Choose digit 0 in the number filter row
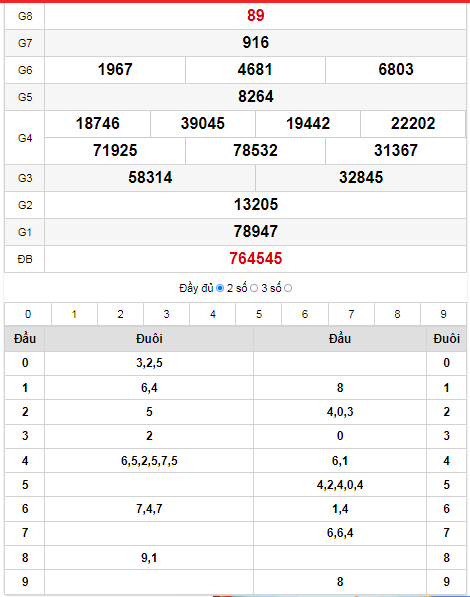470x597 pixels. point(28,314)
